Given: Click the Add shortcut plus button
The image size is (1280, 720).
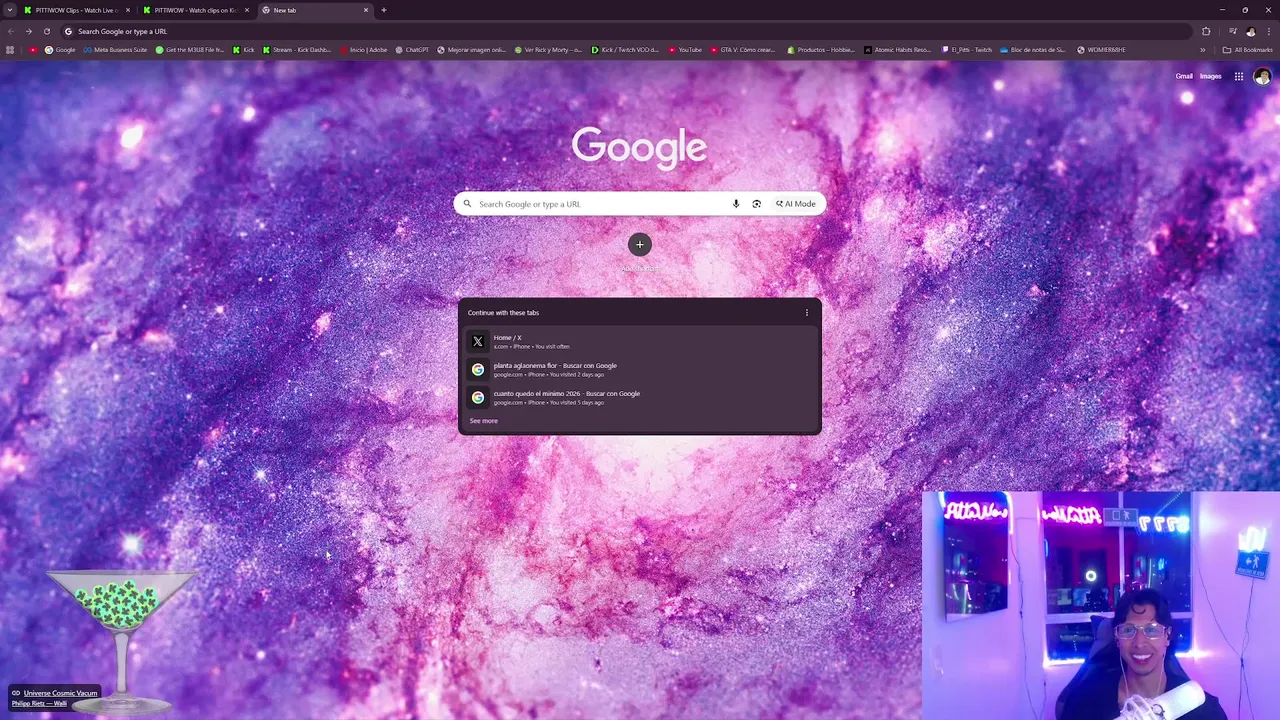Looking at the screenshot, I should click(x=640, y=244).
